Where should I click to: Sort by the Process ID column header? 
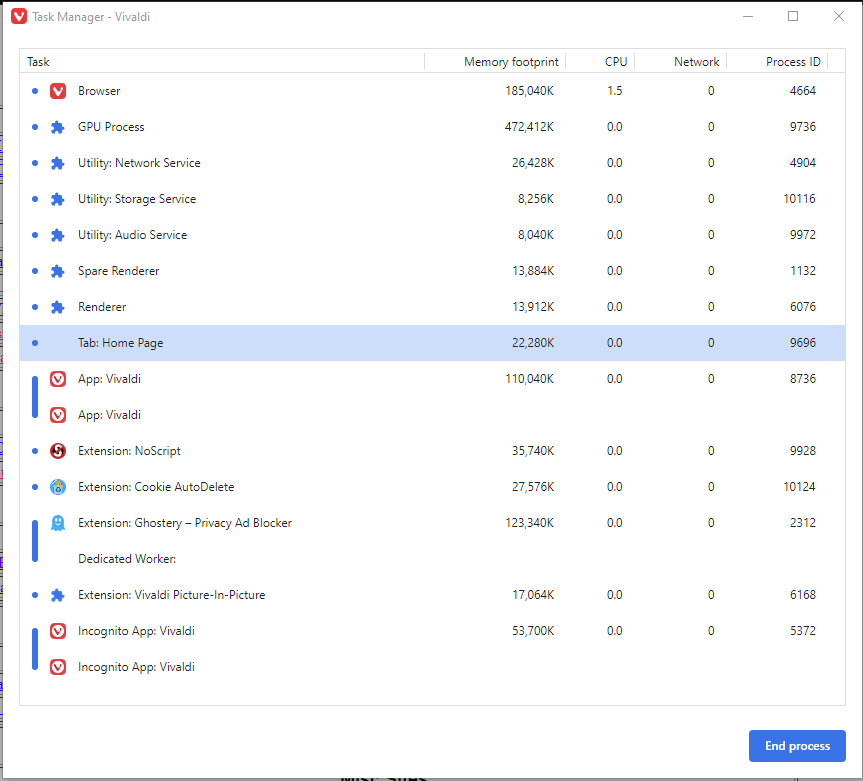778,62
